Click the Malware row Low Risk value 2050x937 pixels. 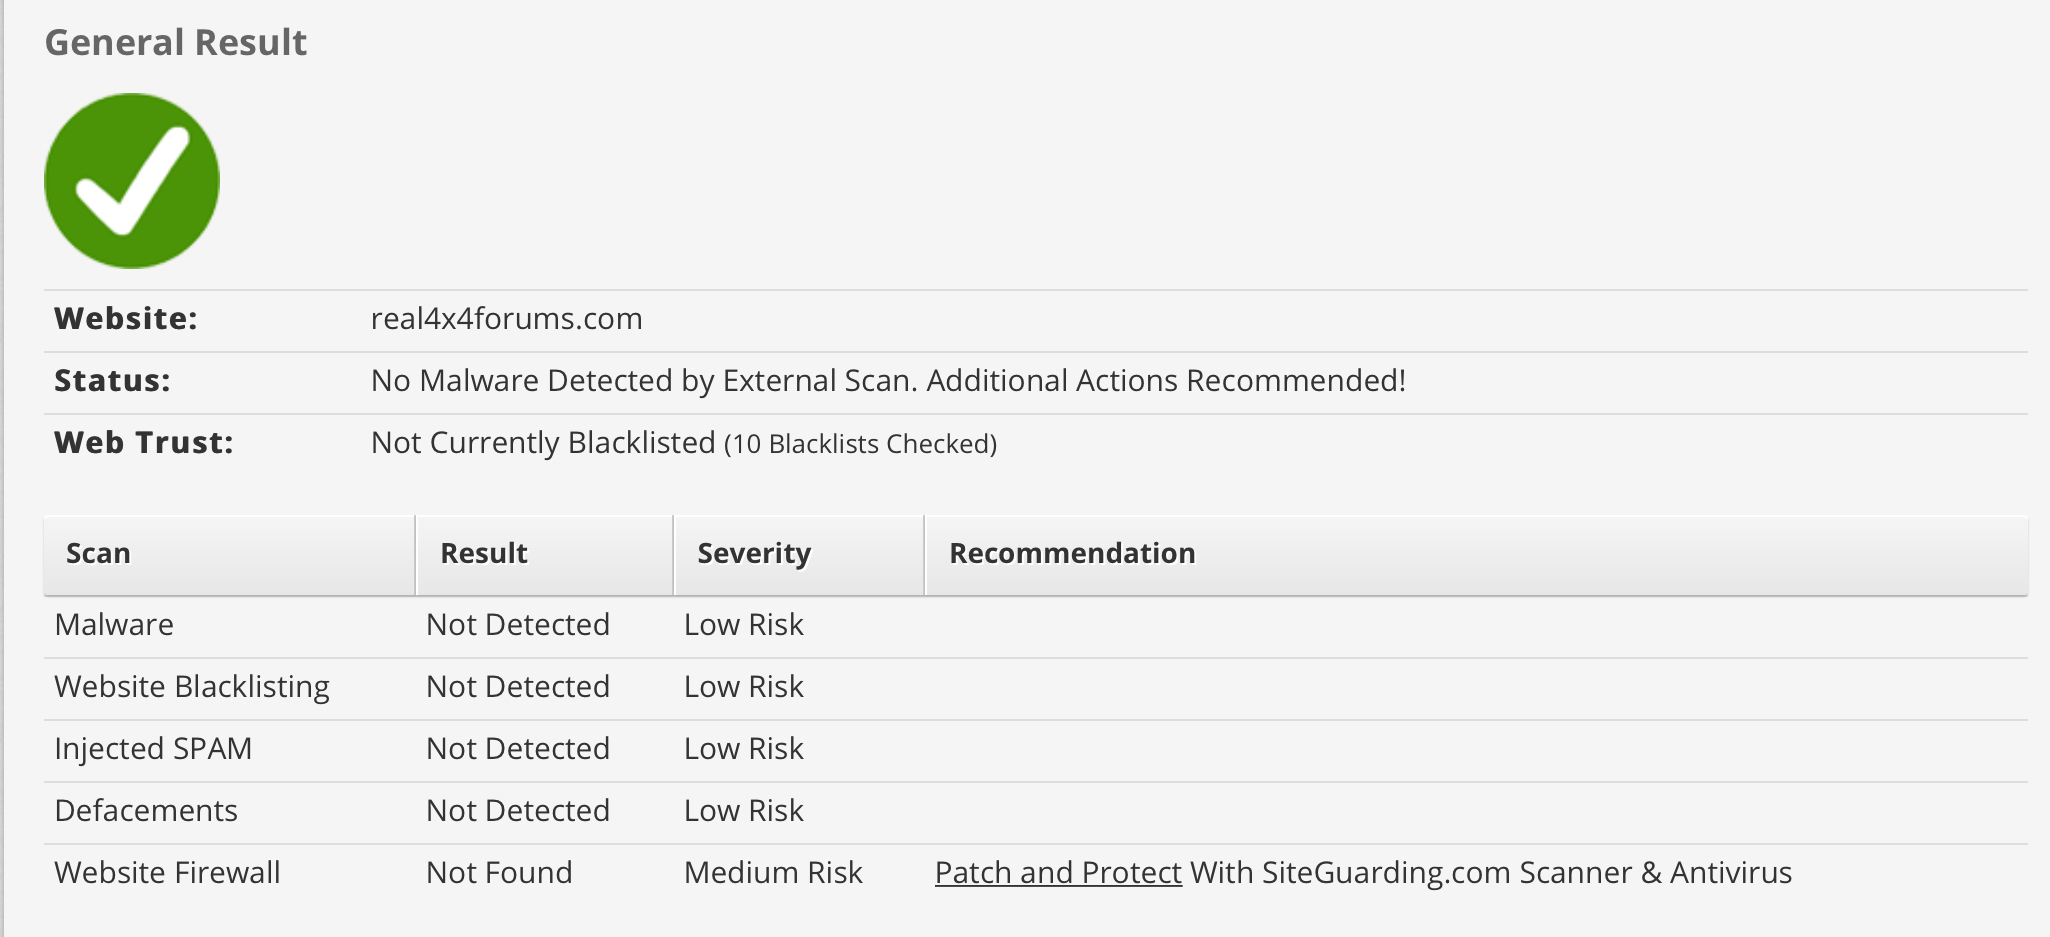click(744, 625)
